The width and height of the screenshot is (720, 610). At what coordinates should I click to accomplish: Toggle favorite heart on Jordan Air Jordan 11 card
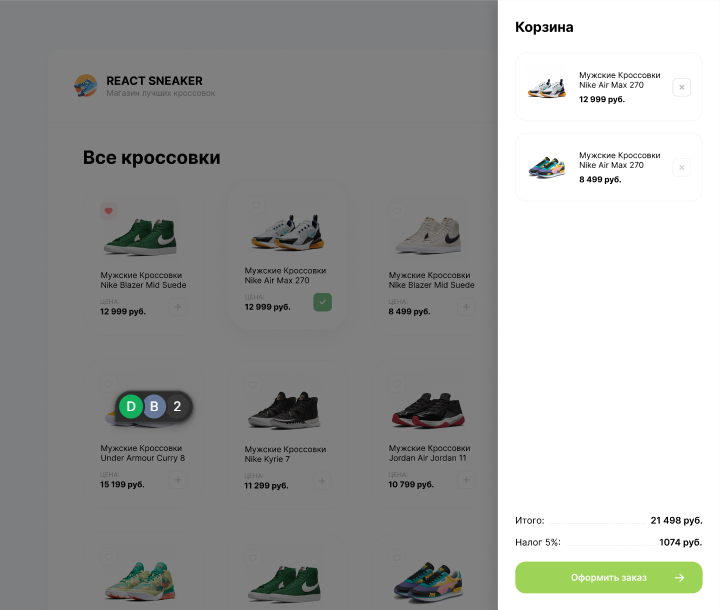(397, 384)
